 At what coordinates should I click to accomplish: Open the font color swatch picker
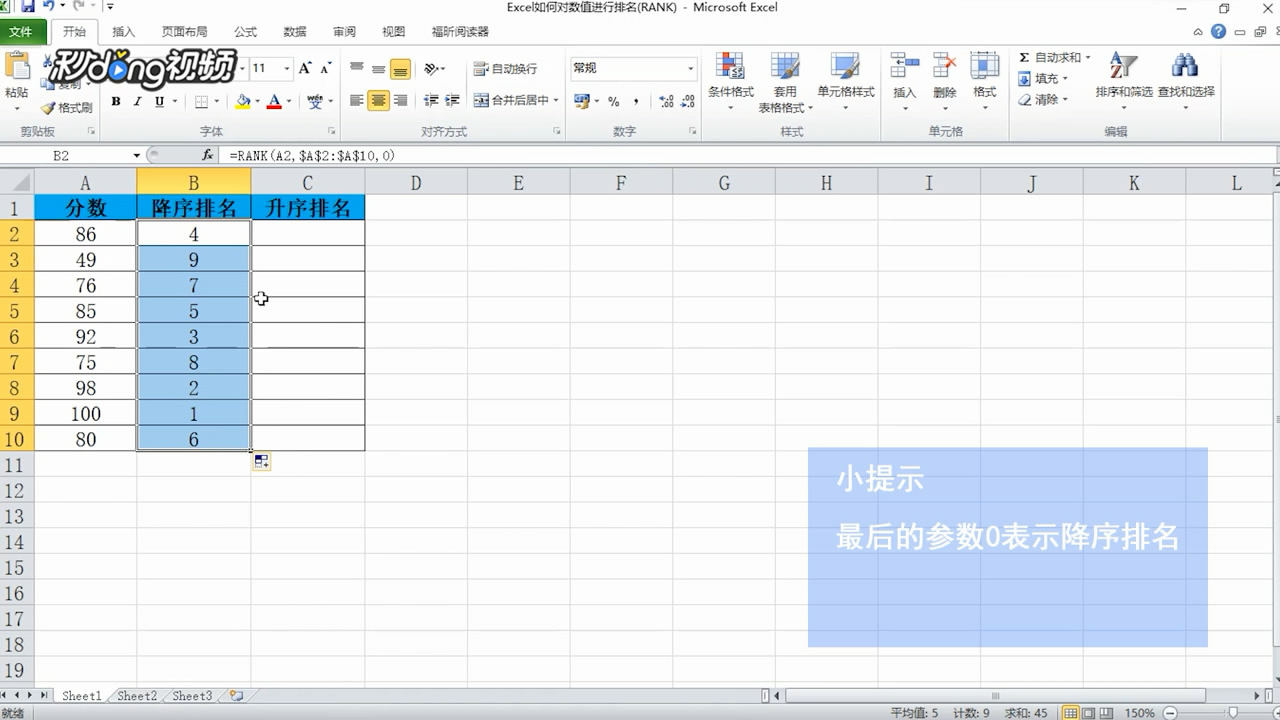pos(289,101)
